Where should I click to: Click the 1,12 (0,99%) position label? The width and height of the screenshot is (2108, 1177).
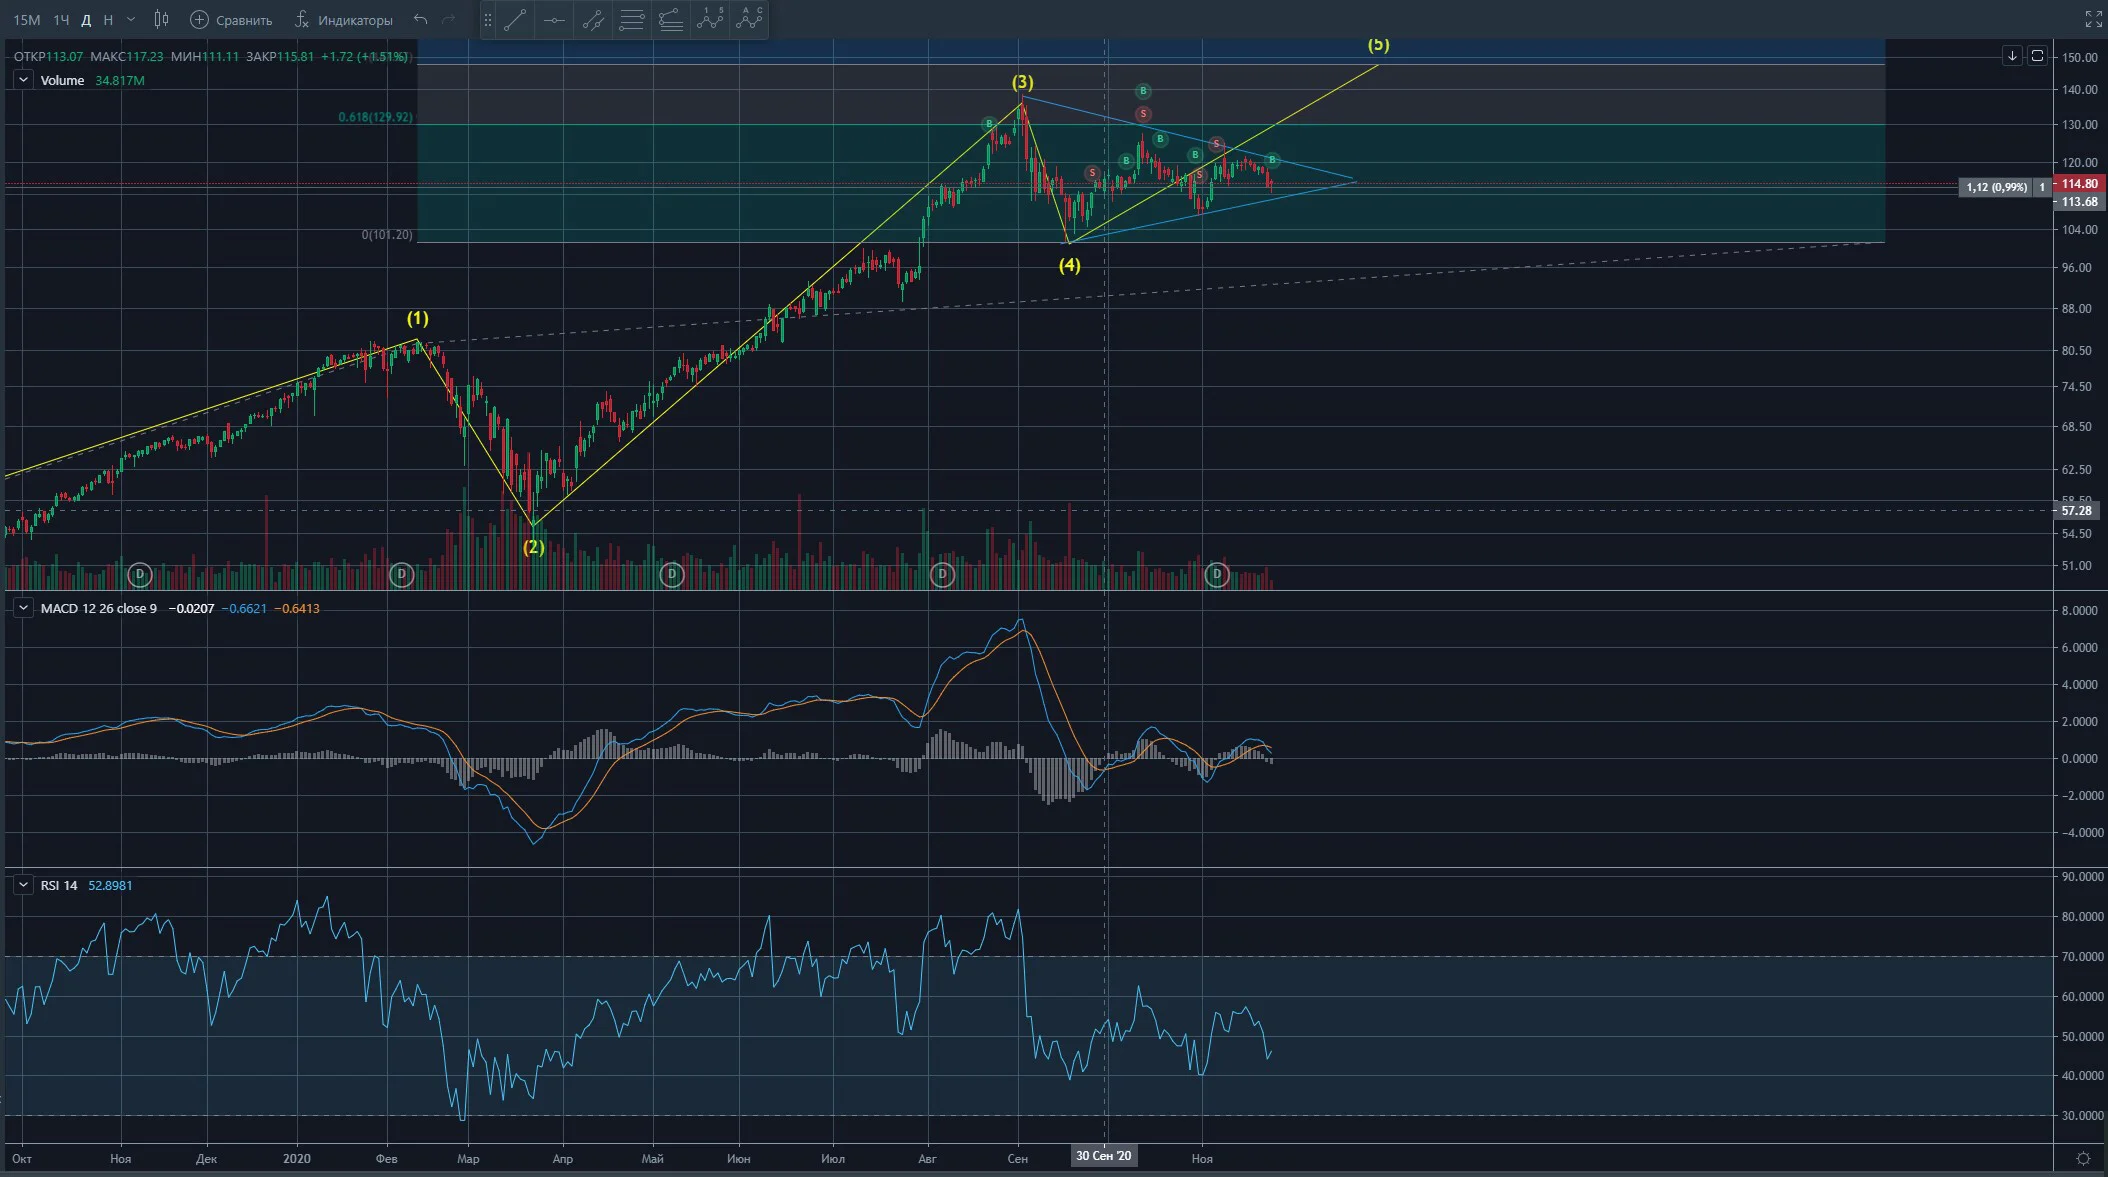click(1996, 187)
